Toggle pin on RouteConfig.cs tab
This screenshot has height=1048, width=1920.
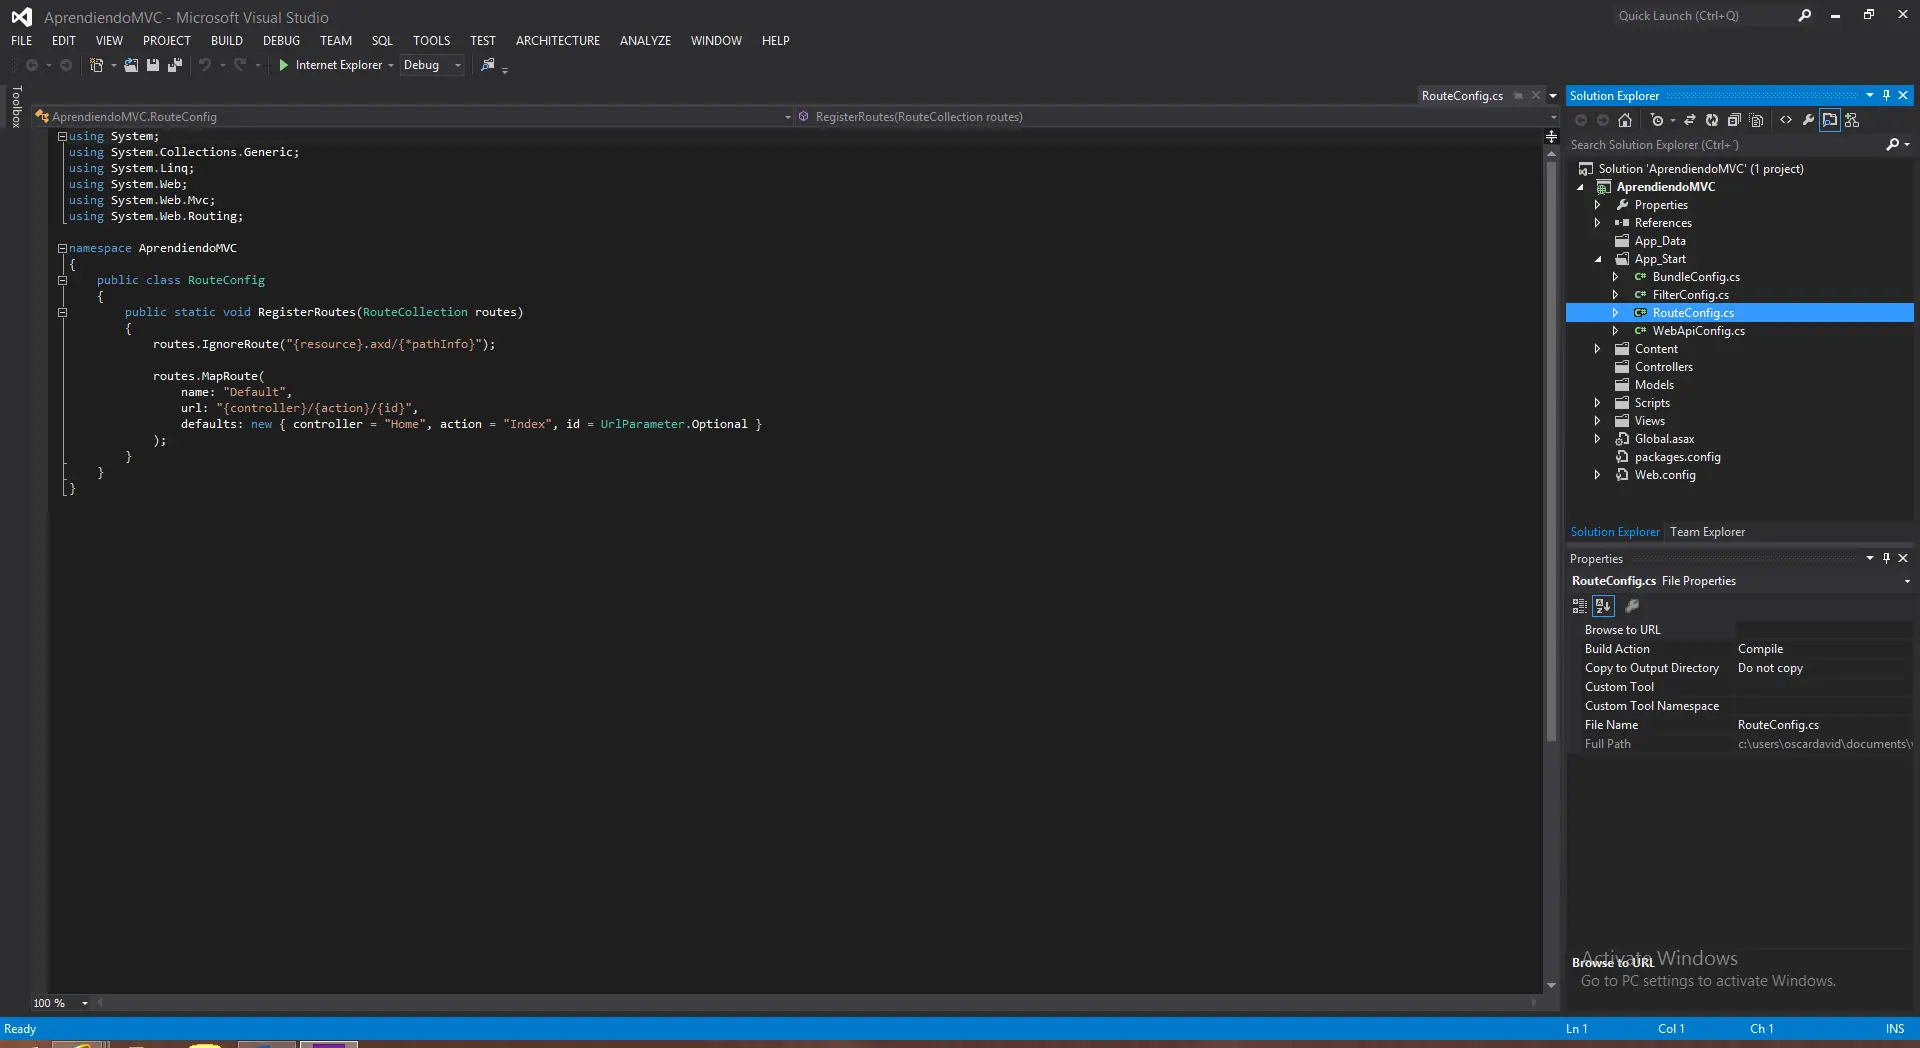click(1518, 96)
